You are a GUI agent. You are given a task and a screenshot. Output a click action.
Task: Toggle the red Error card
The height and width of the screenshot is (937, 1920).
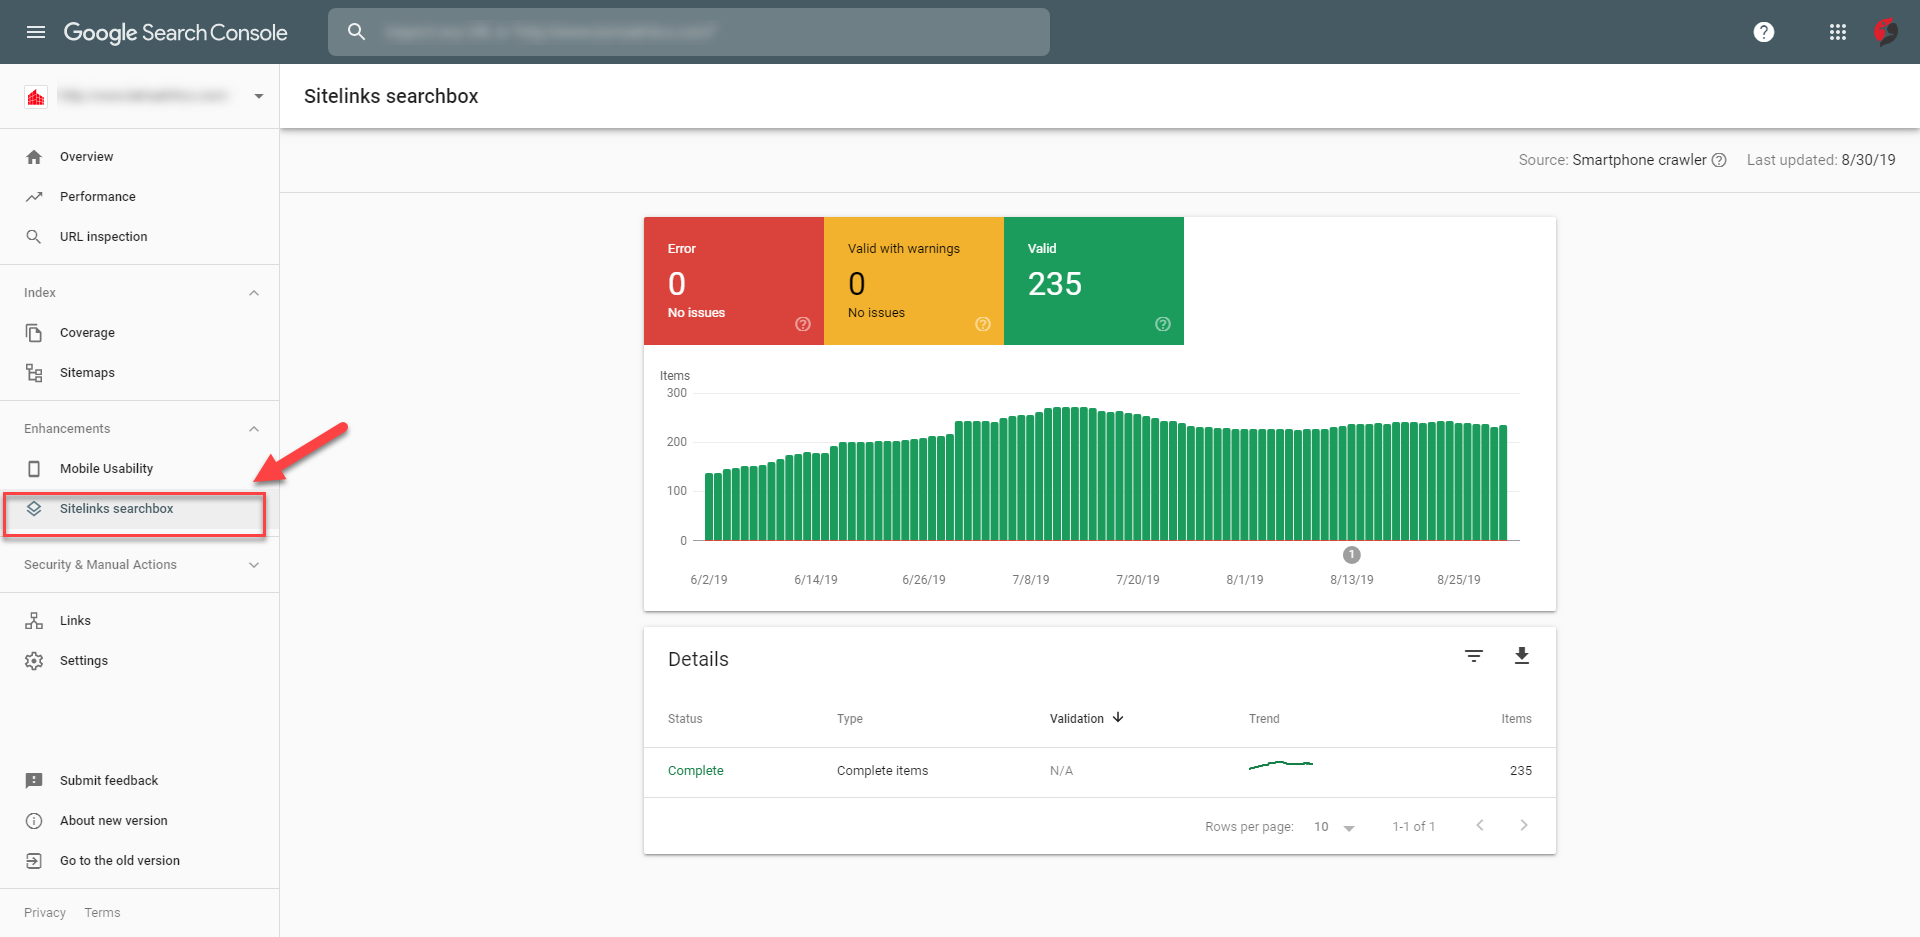click(733, 281)
